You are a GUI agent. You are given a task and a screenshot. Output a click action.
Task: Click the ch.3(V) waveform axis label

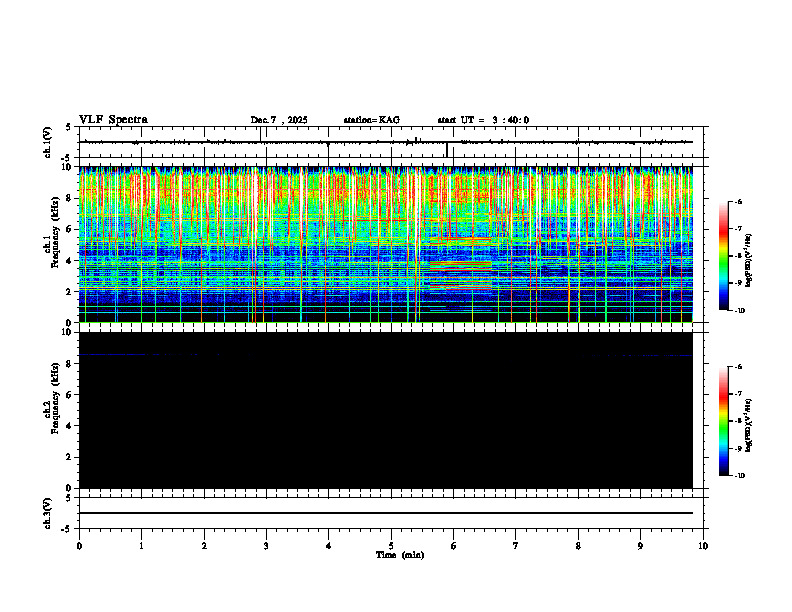(48, 513)
